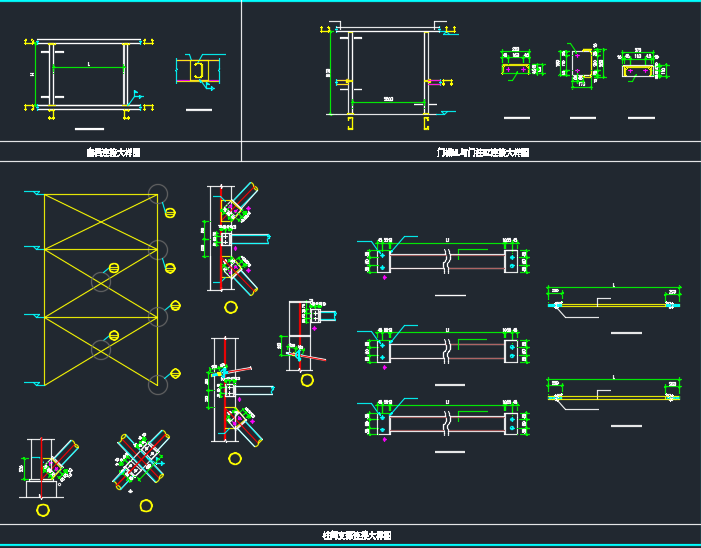The image size is (701, 548).
Task: Select the window opening detail caption text
Action: (x=113, y=152)
